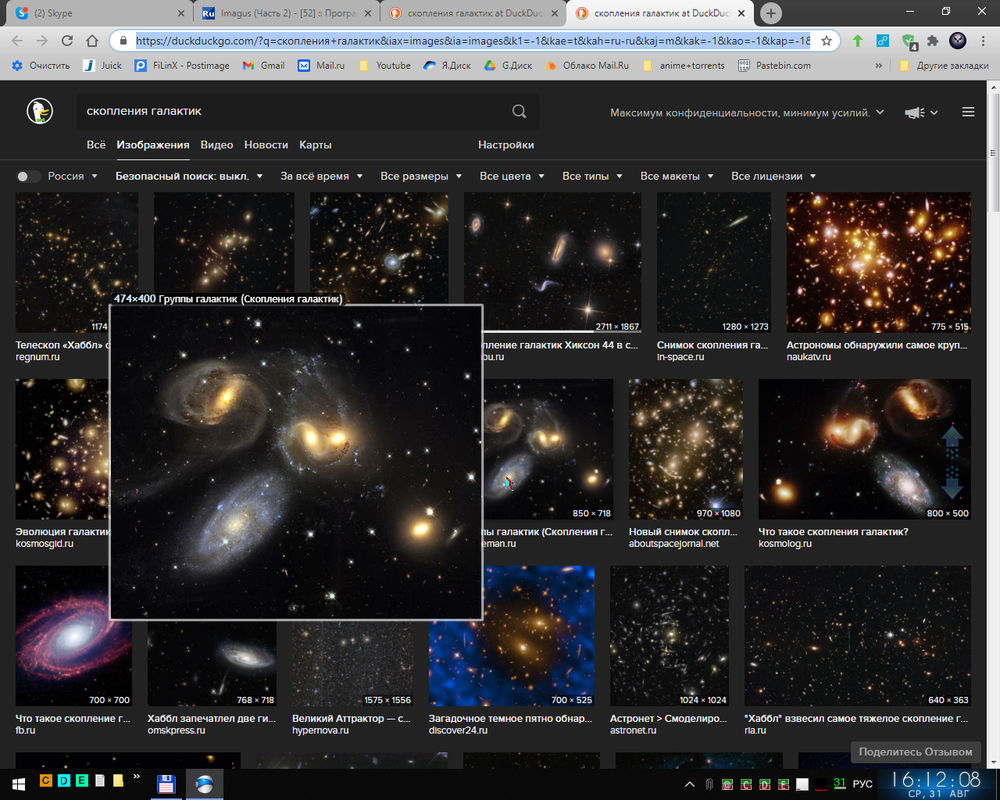Click the taskbar clock
The image size is (1000, 800).
pyautogui.click(x=936, y=784)
